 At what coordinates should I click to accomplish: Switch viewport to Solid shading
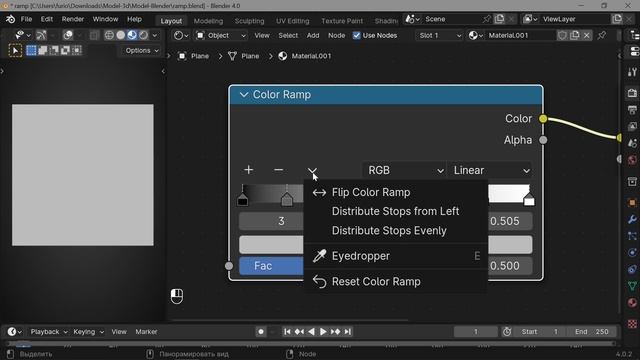click(x=120, y=36)
